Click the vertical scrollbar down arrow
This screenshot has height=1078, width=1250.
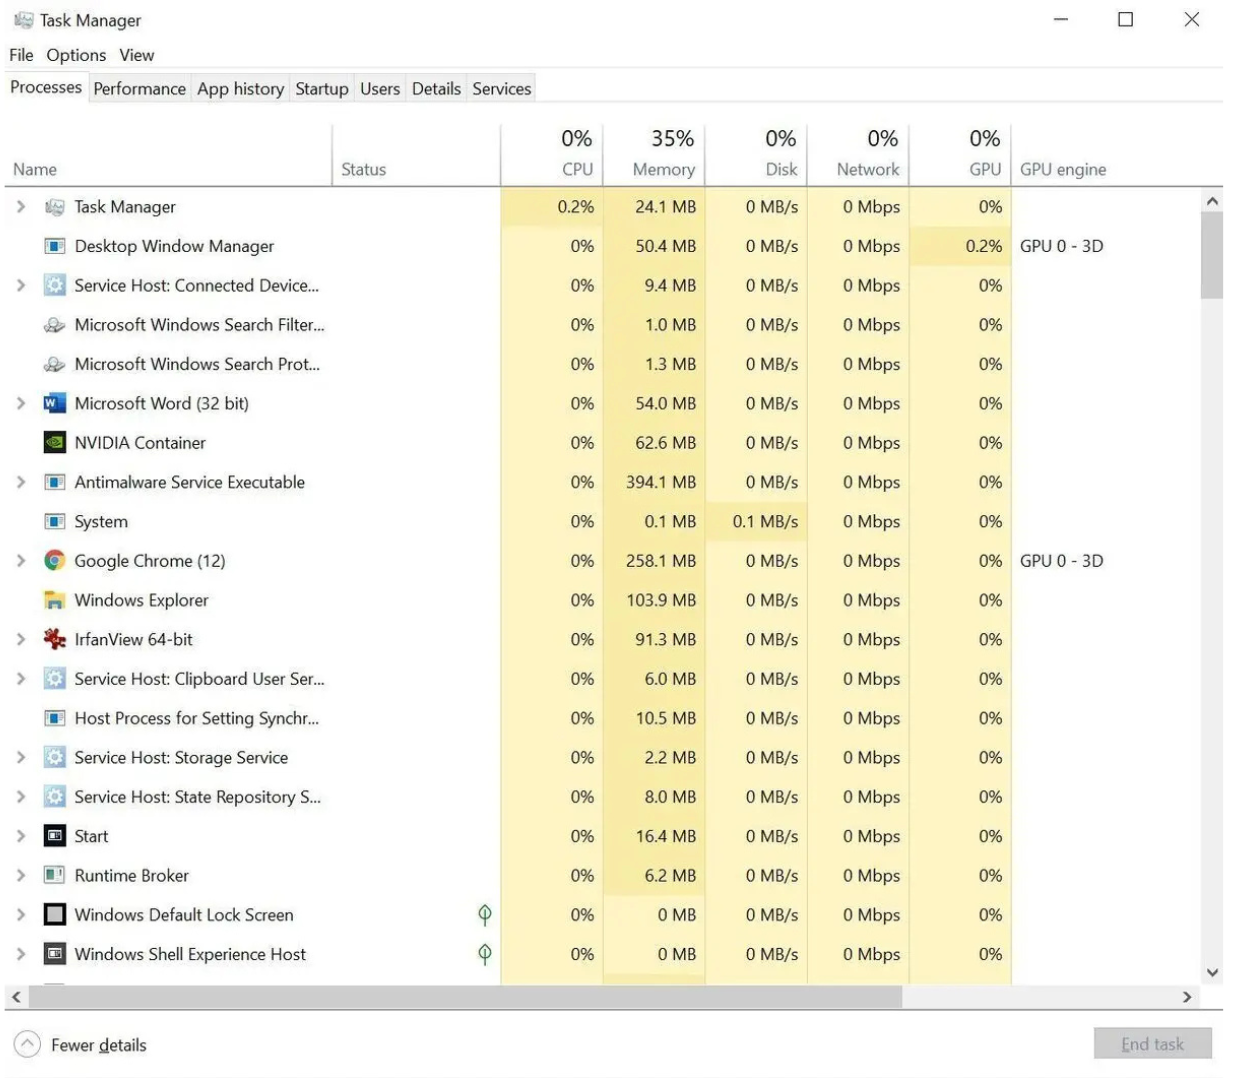tap(1212, 972)
